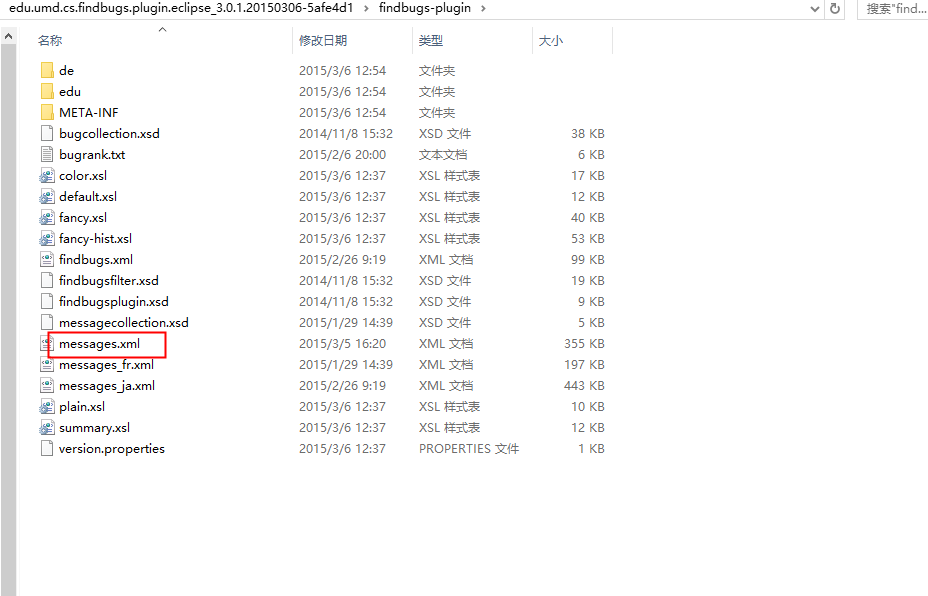Refresh the folder with the reload icon
928x596 pixels.
pyautogui.click(x=835, y=9)
